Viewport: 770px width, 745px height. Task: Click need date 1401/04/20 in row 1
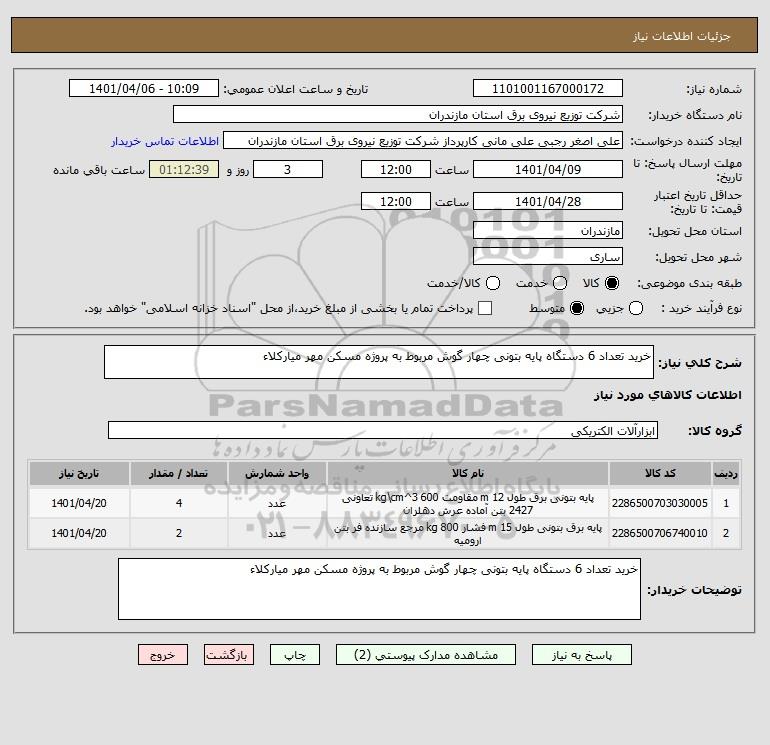(79, 503)
